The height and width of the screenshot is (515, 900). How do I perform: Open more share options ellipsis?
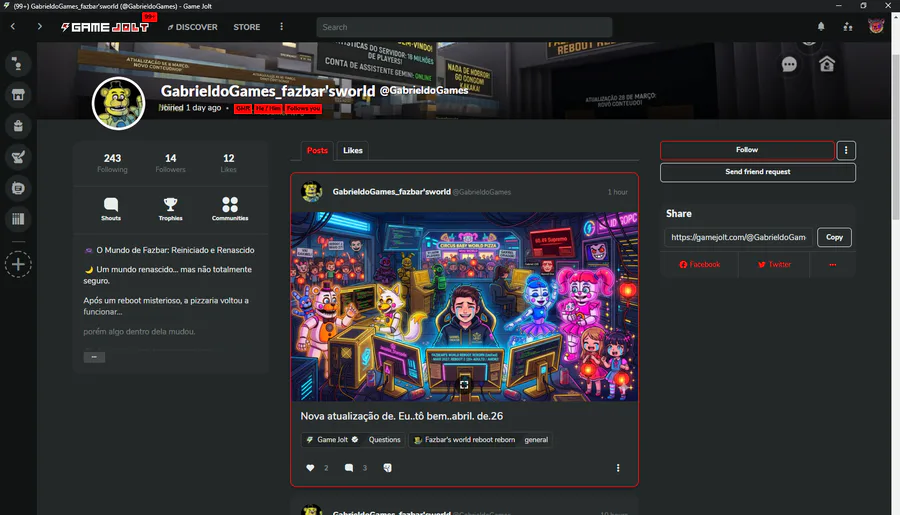tap(832, 265)
